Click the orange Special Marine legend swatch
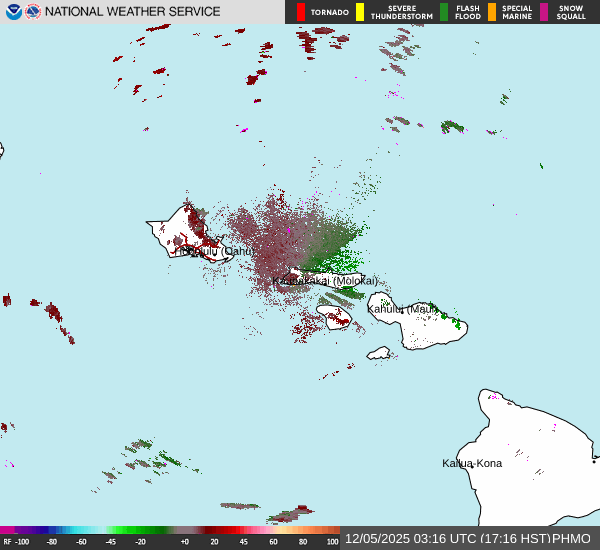Image resolution: width=600 pixels, height=550 pixels. [x=492, y=12]
